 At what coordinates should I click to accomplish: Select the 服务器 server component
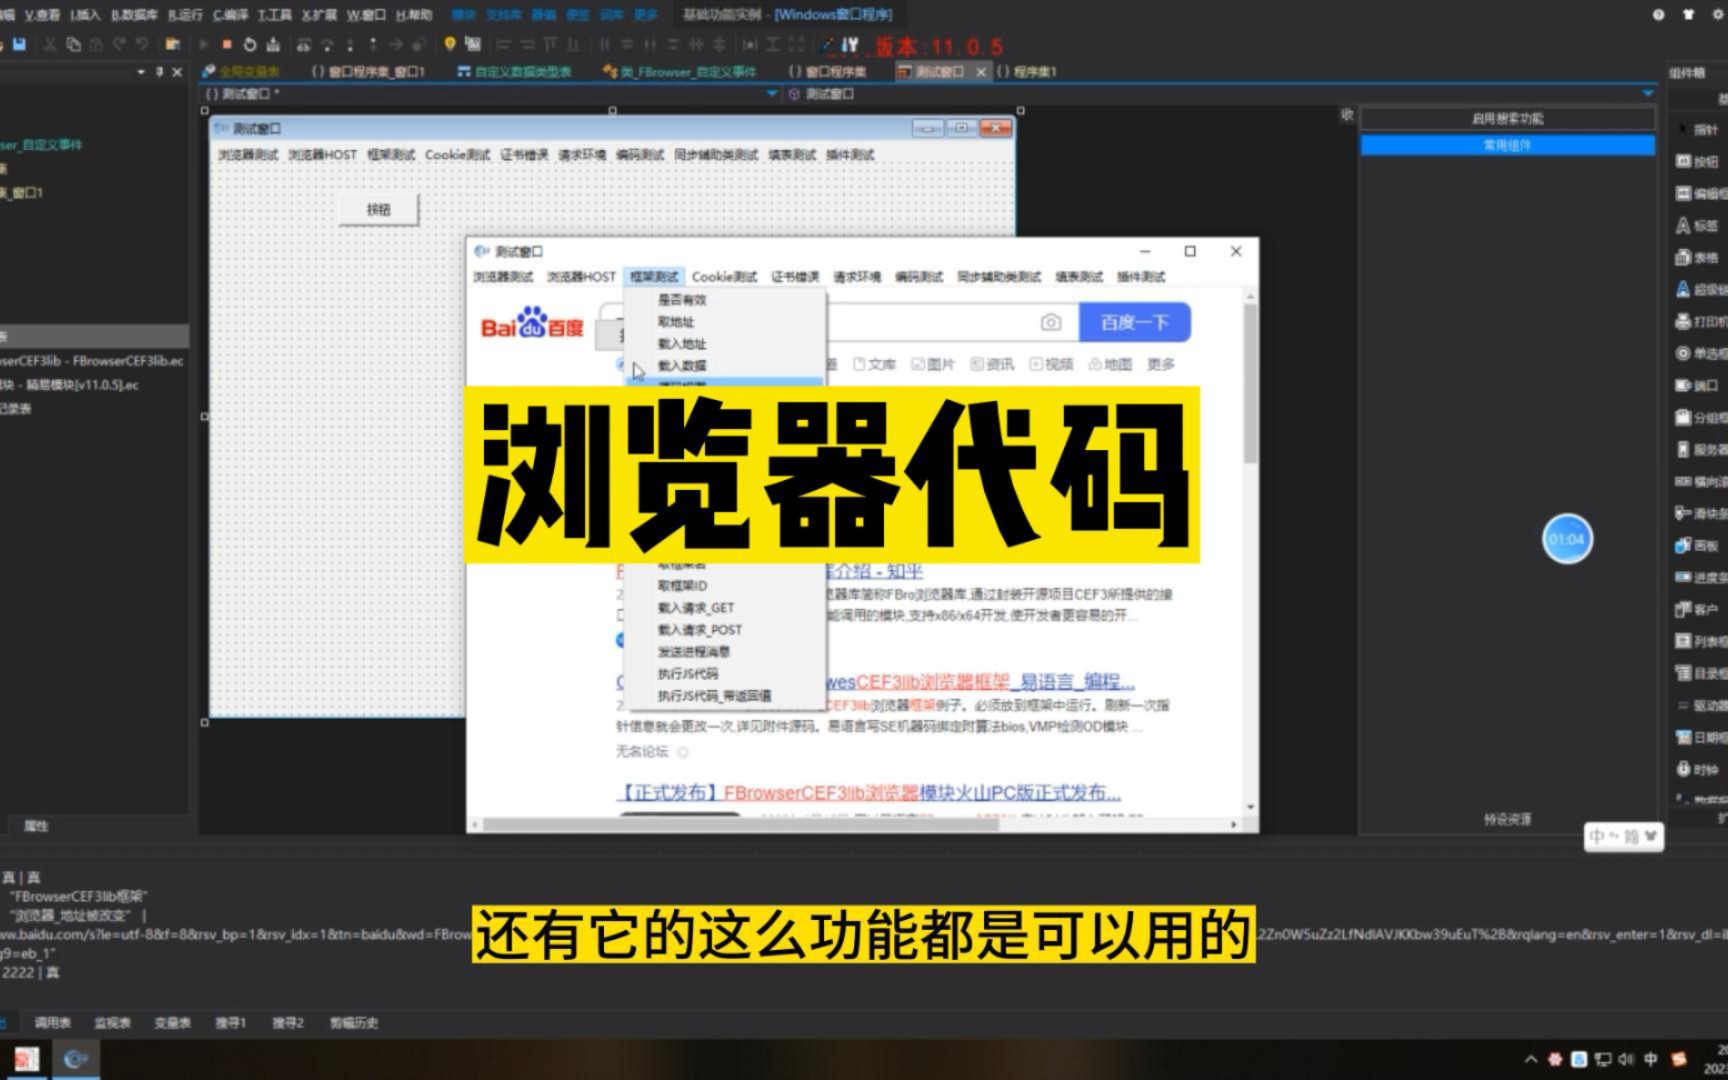pos(1701,449)
